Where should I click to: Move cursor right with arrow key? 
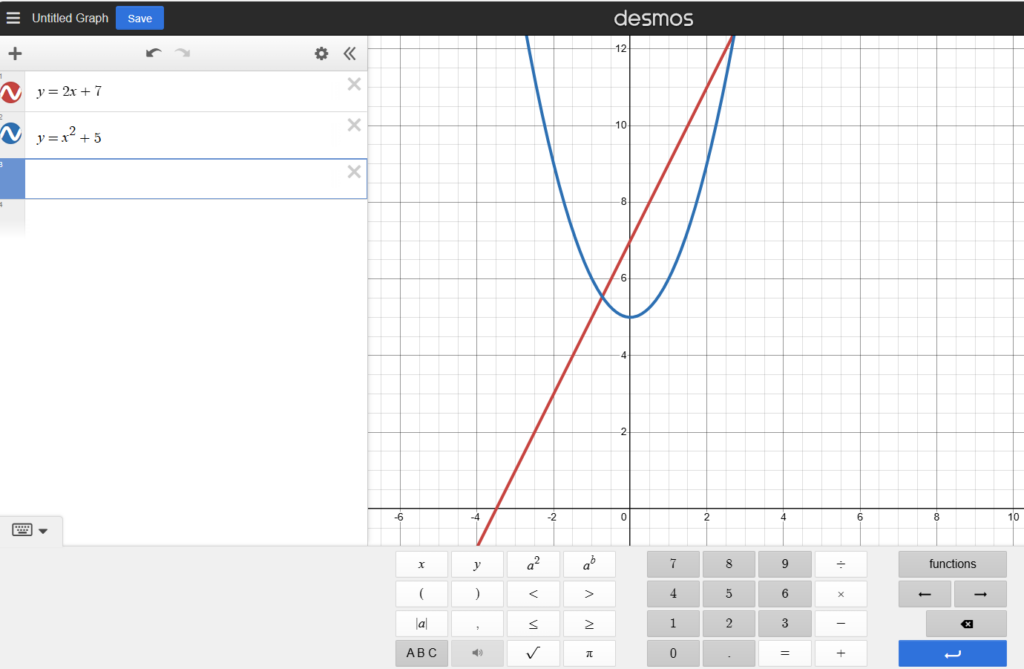pos(980,594)
